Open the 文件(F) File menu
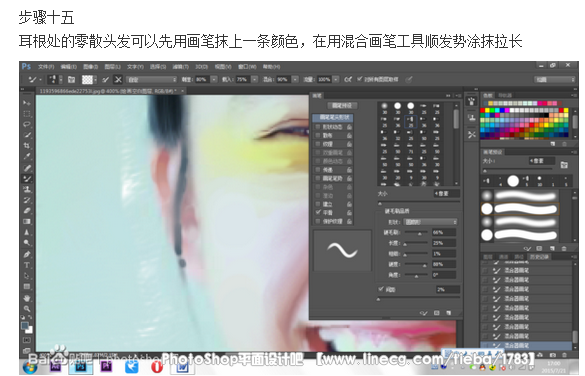Image resolution: width=585 pixels, height=376 pixels. tap(46, 67)
